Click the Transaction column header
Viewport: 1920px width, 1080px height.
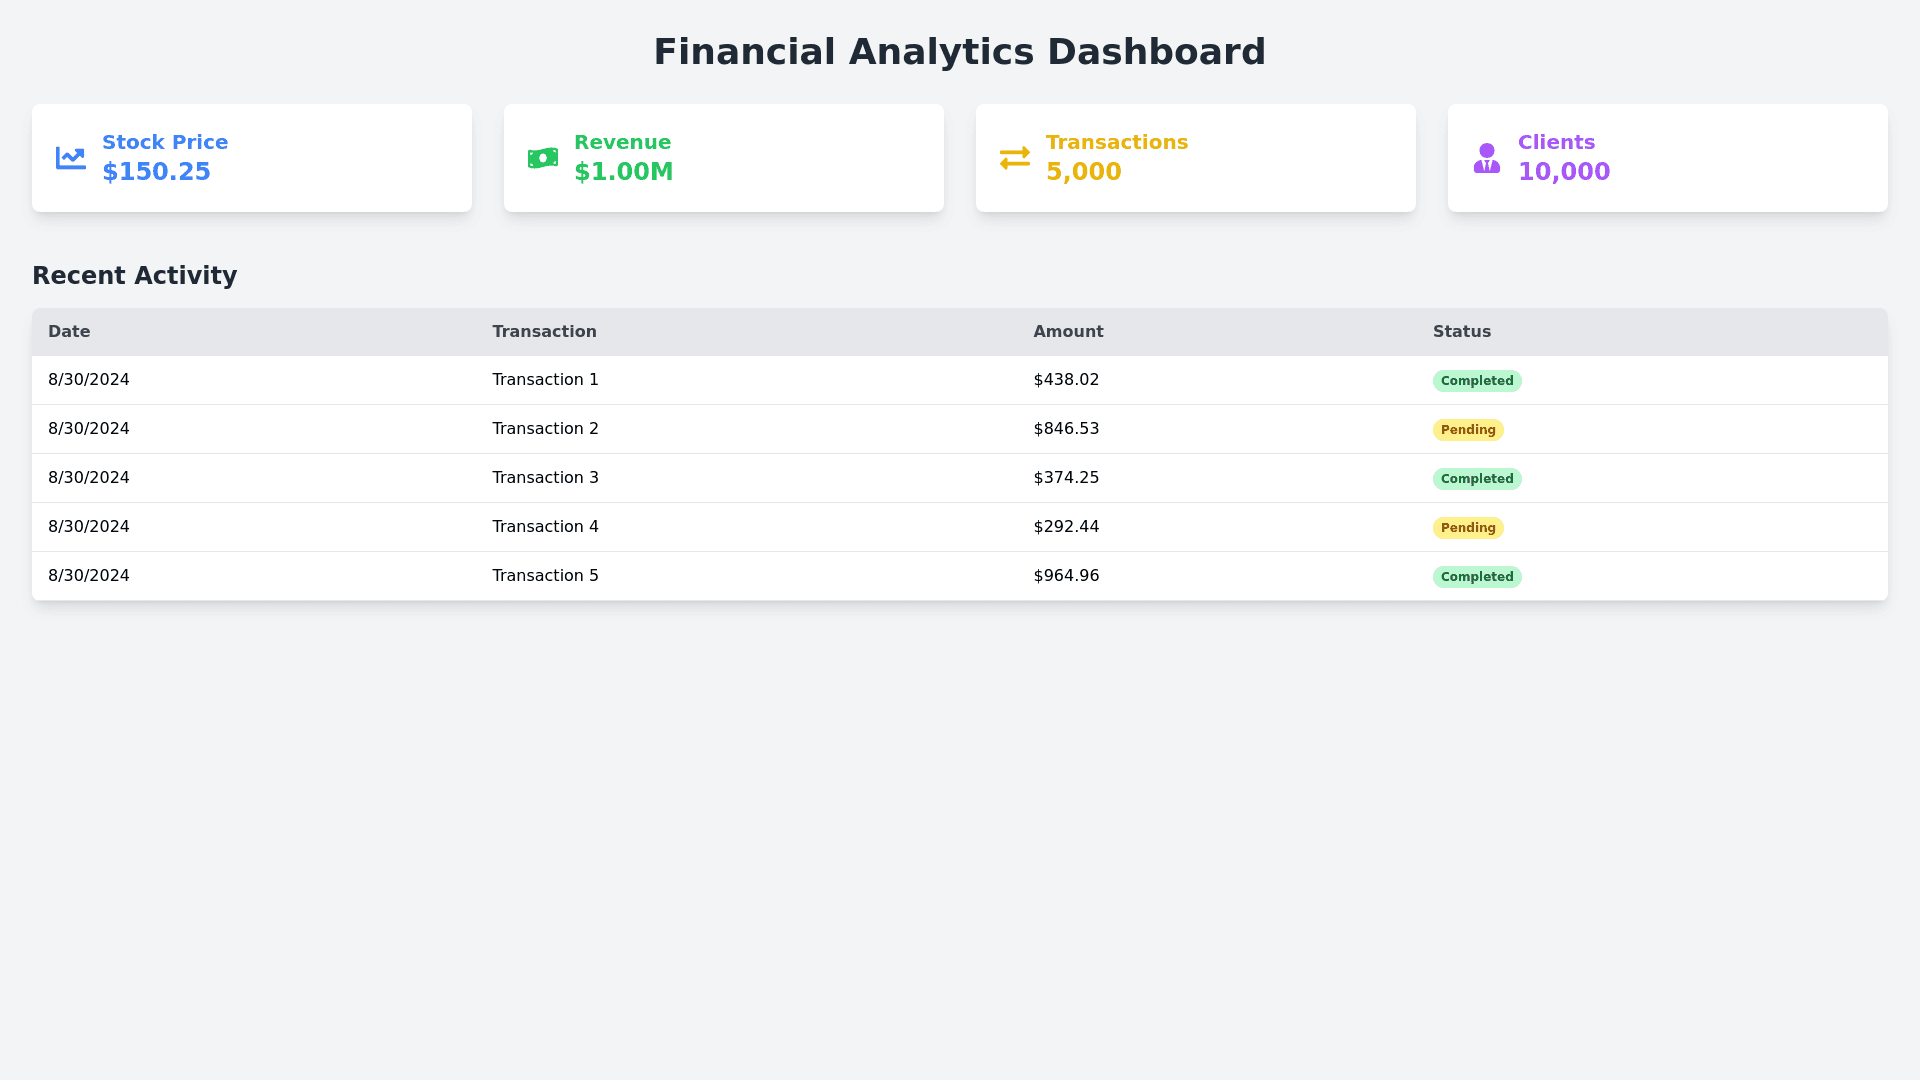click(544, 332)
